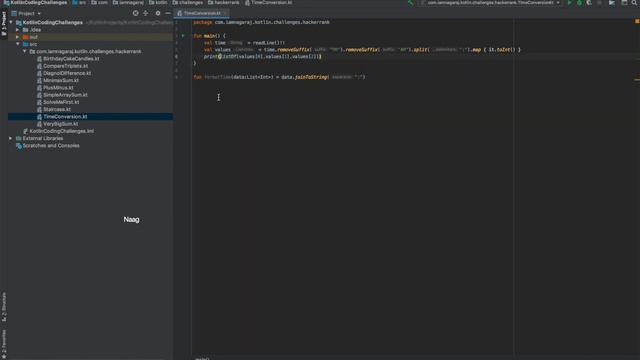Open DiagnolDifference.kt in project tree
This screenshot has width=640, height=360.
pyautogui.click(x=67, y=73)
